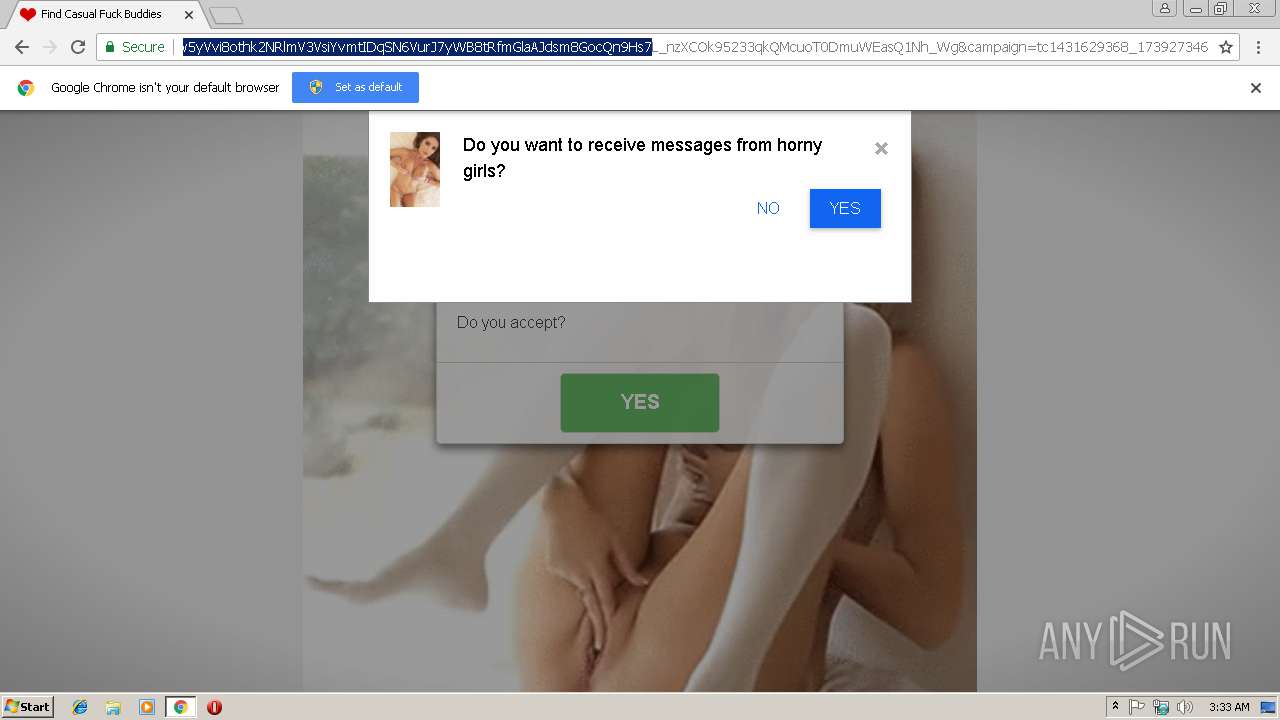Open a new tab
This screenshot has height=720, width=1280.
pos(226,15)
